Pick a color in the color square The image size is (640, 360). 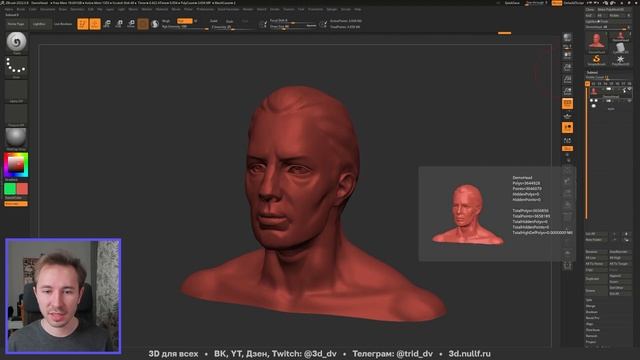[x=16, y=165]
